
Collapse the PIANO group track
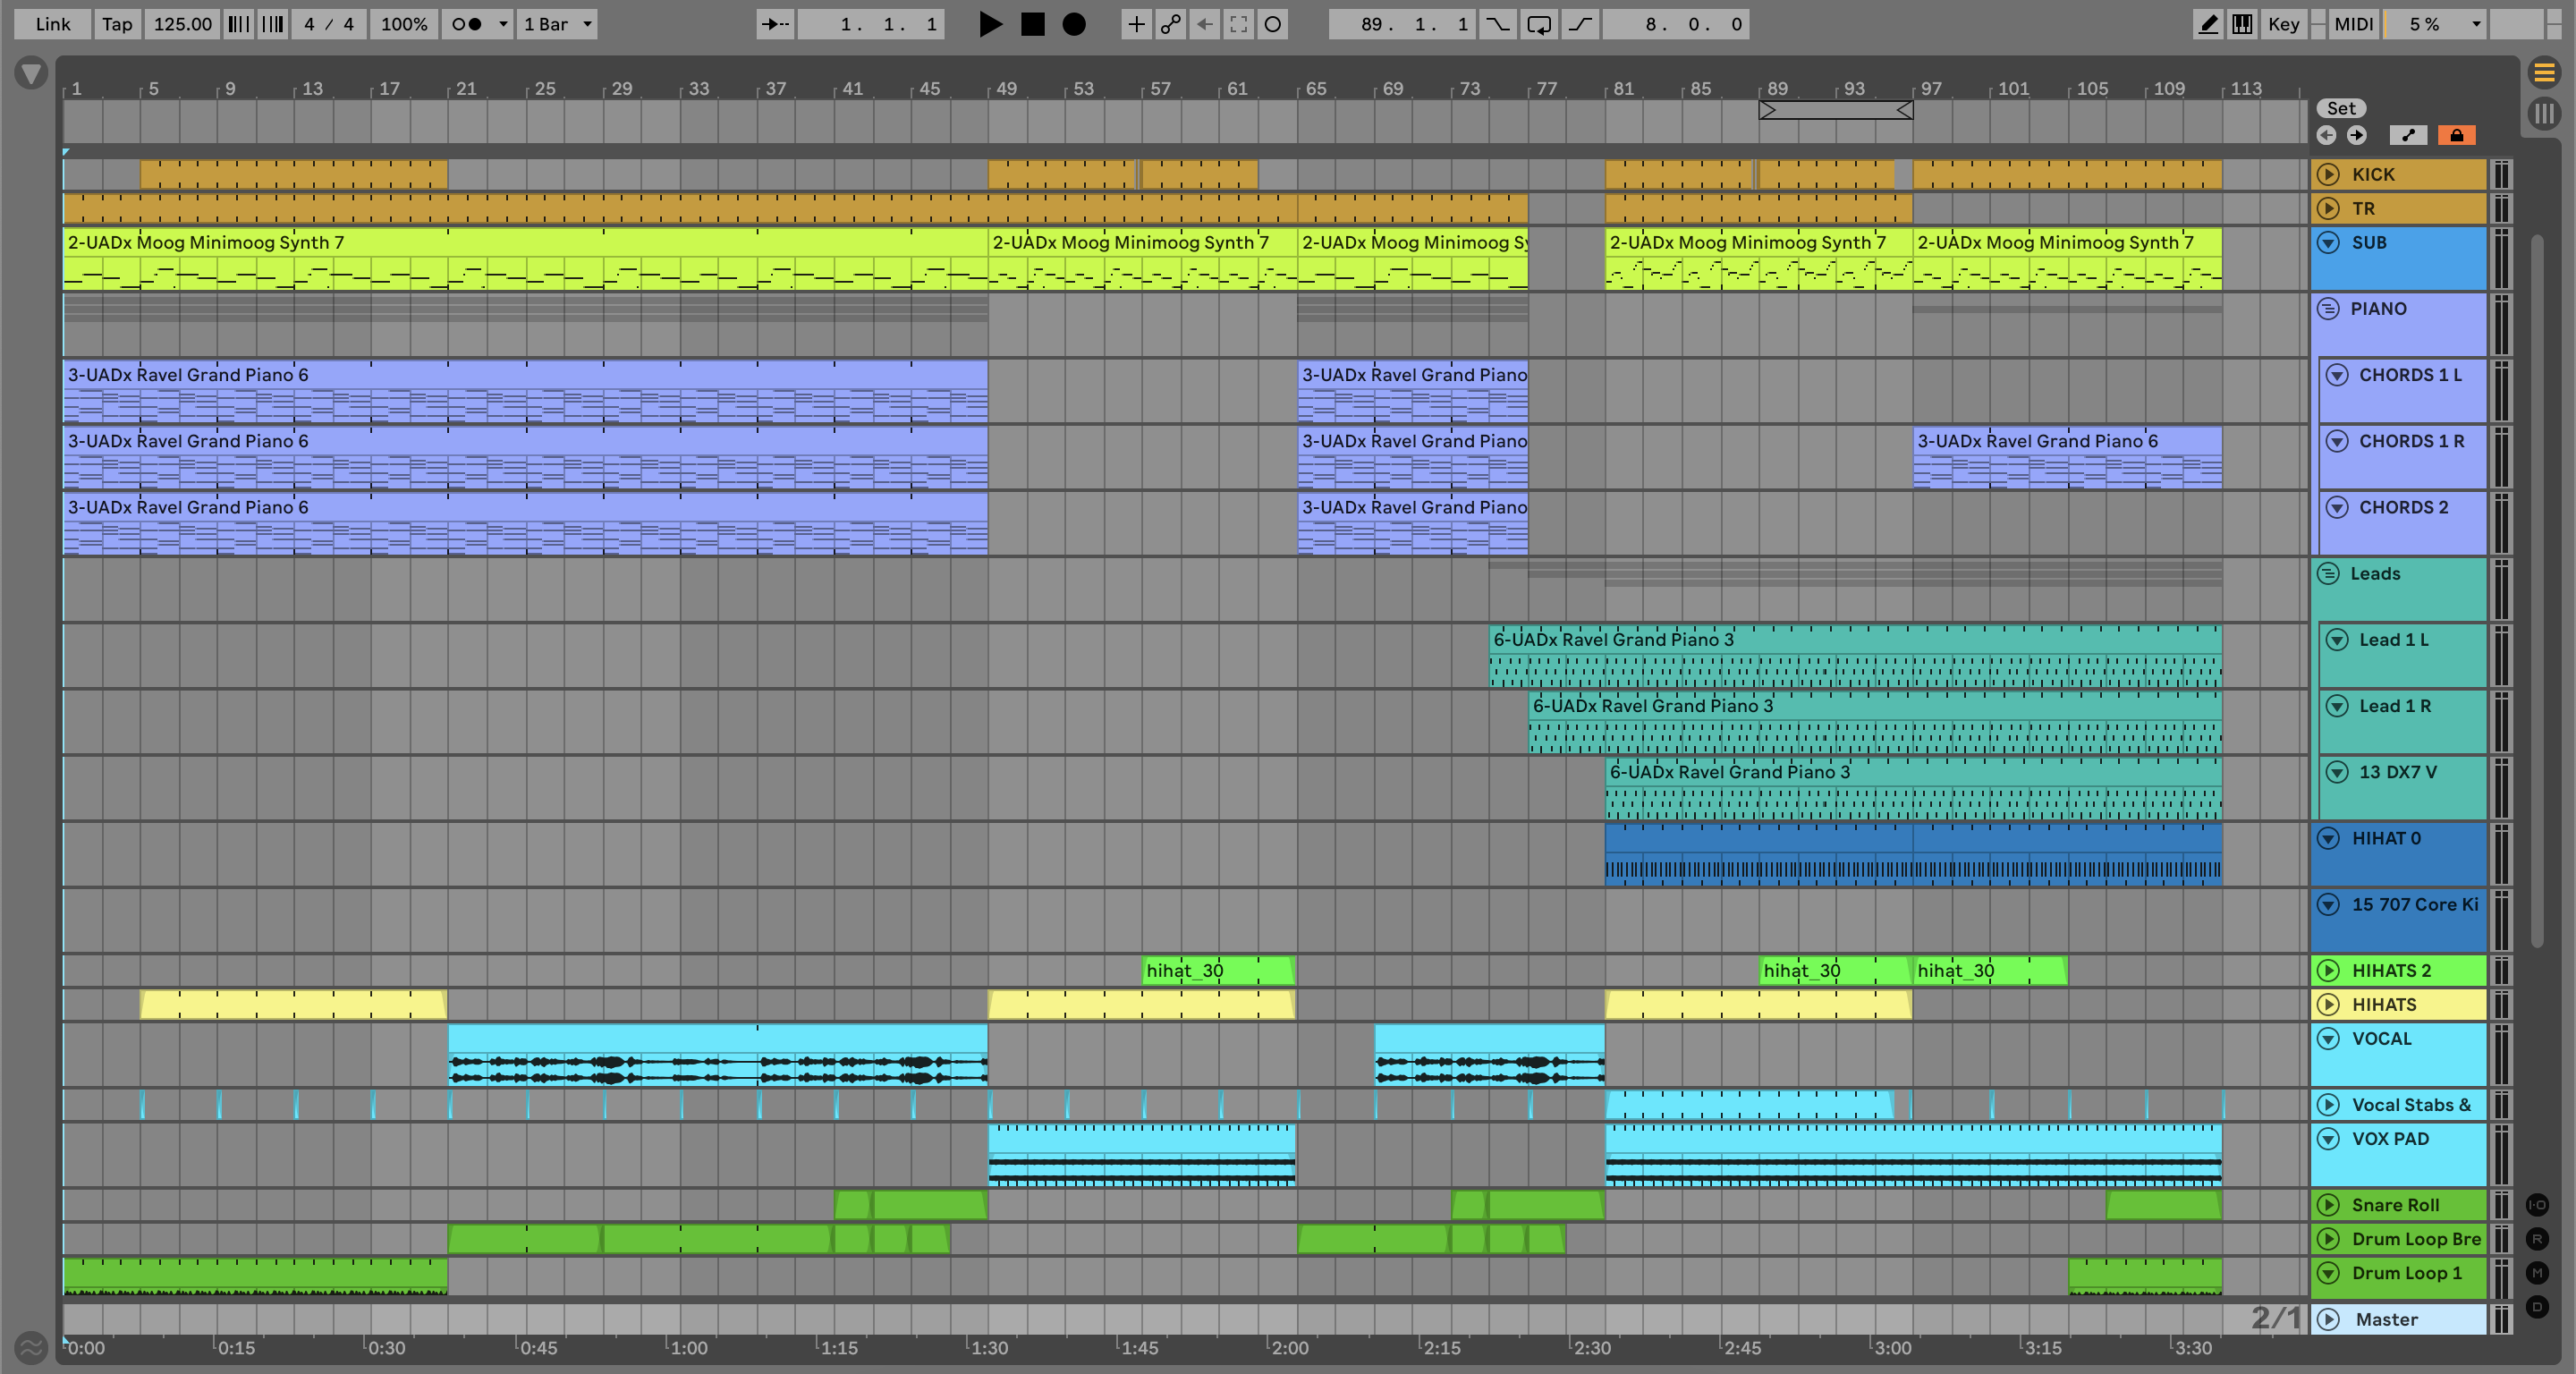coord(2328,308)
